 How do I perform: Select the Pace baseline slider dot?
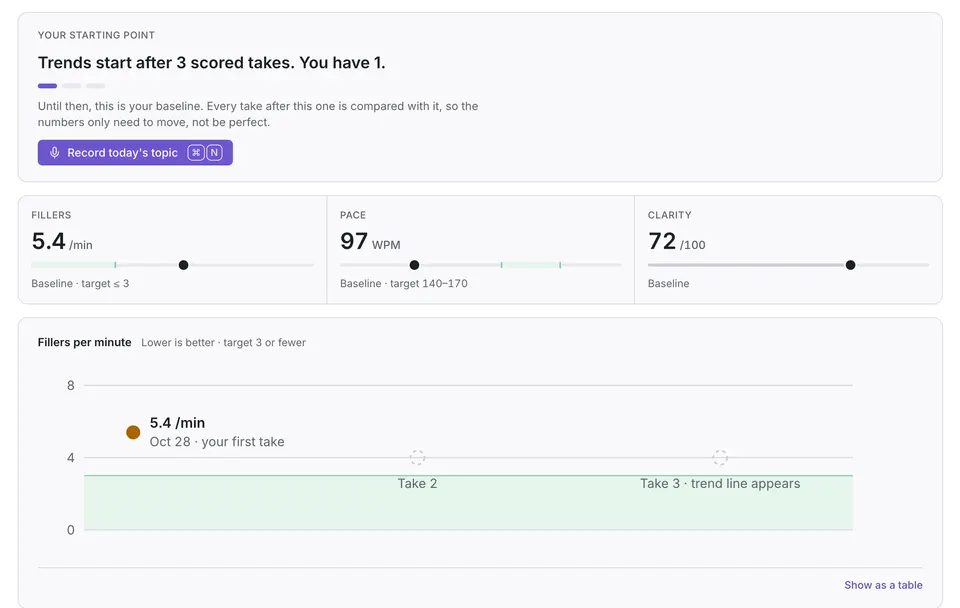point(414,265)
